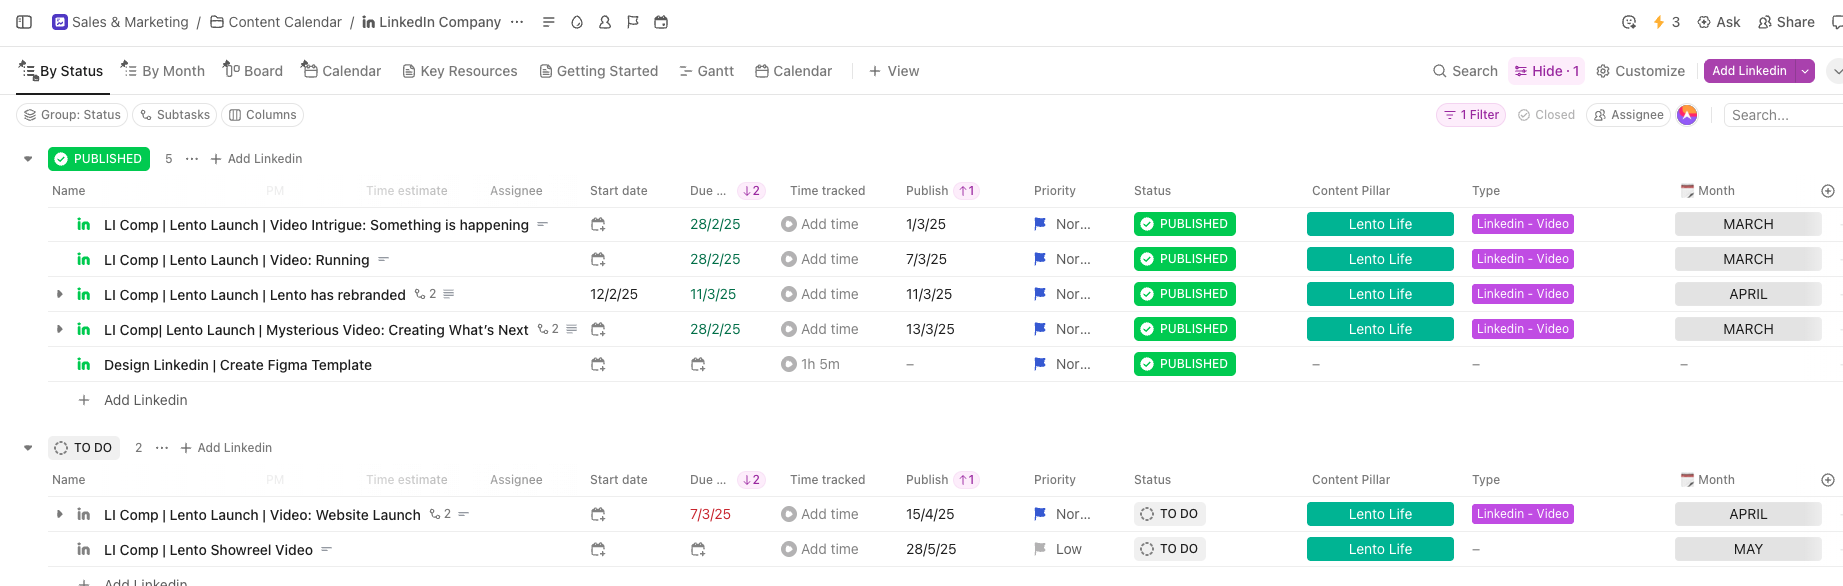1843x586 pixels.
Task: Set start date for Lento Showreel Video
Action: coord(598,550)
